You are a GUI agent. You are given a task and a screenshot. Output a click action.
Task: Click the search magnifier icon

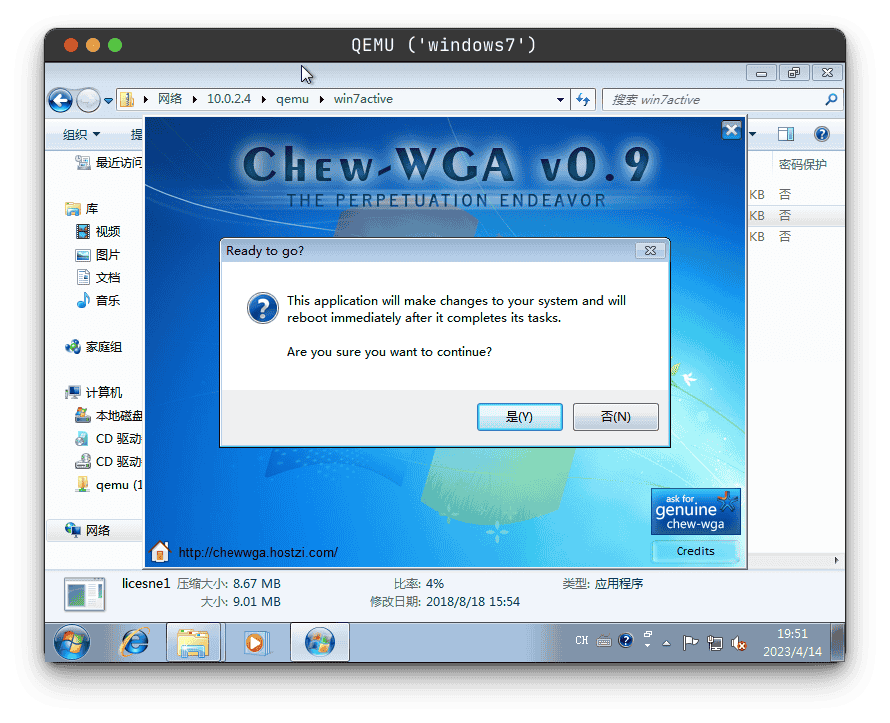point(831,100)
